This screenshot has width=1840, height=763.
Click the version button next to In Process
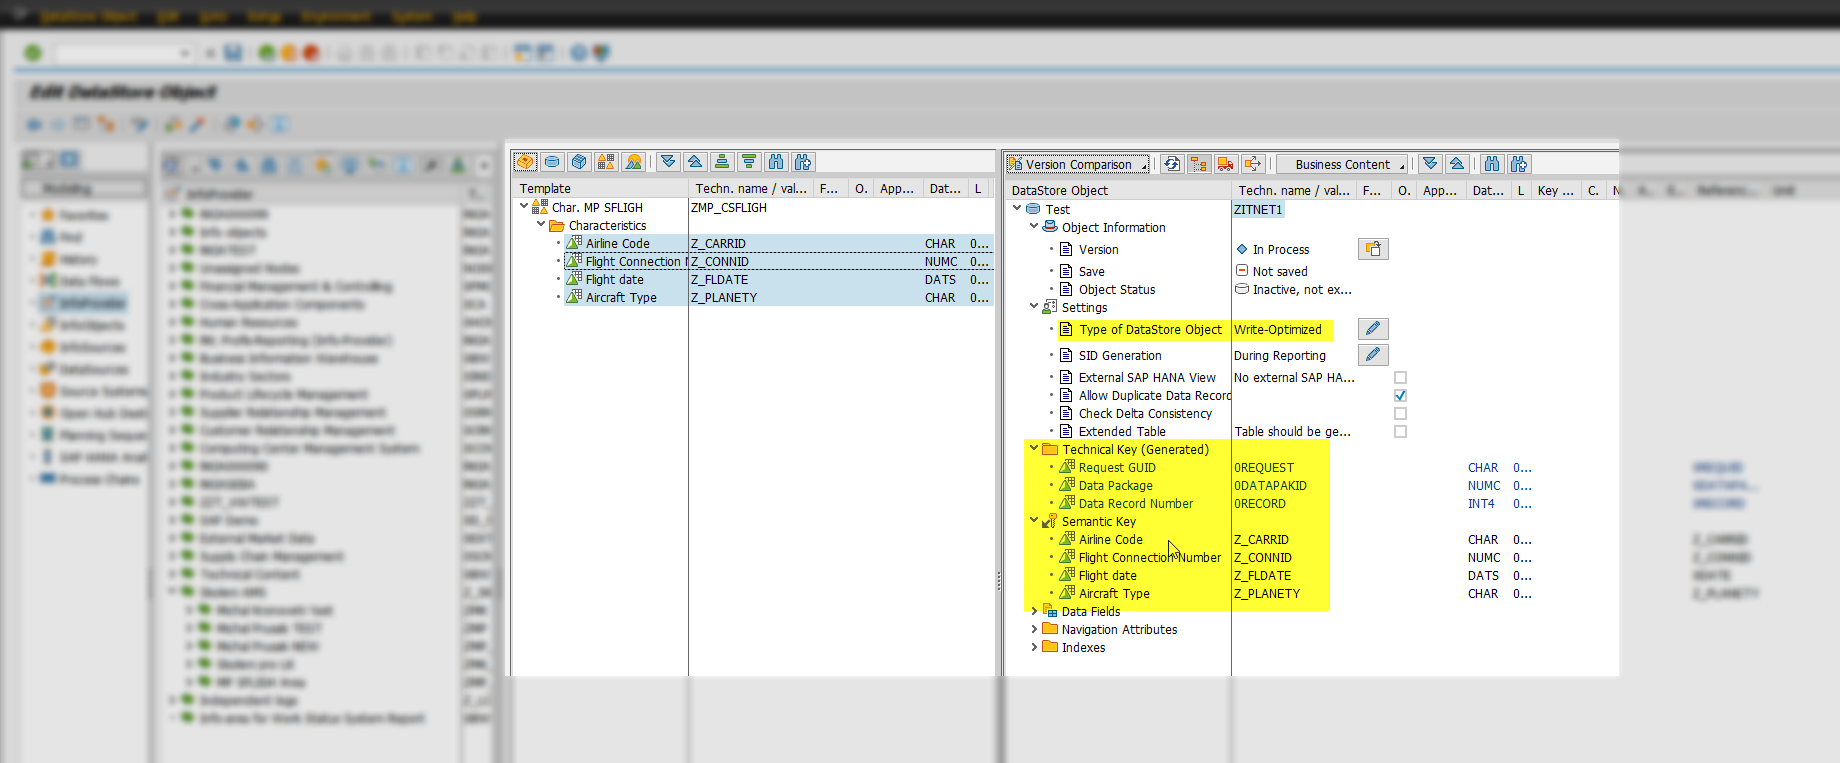click(1373, 249)
